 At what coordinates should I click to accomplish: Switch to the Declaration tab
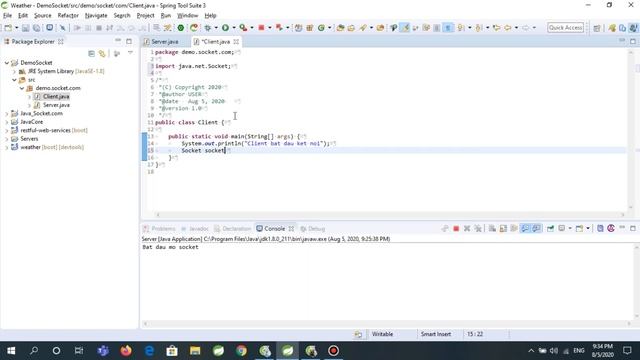[x=233, y=229]
